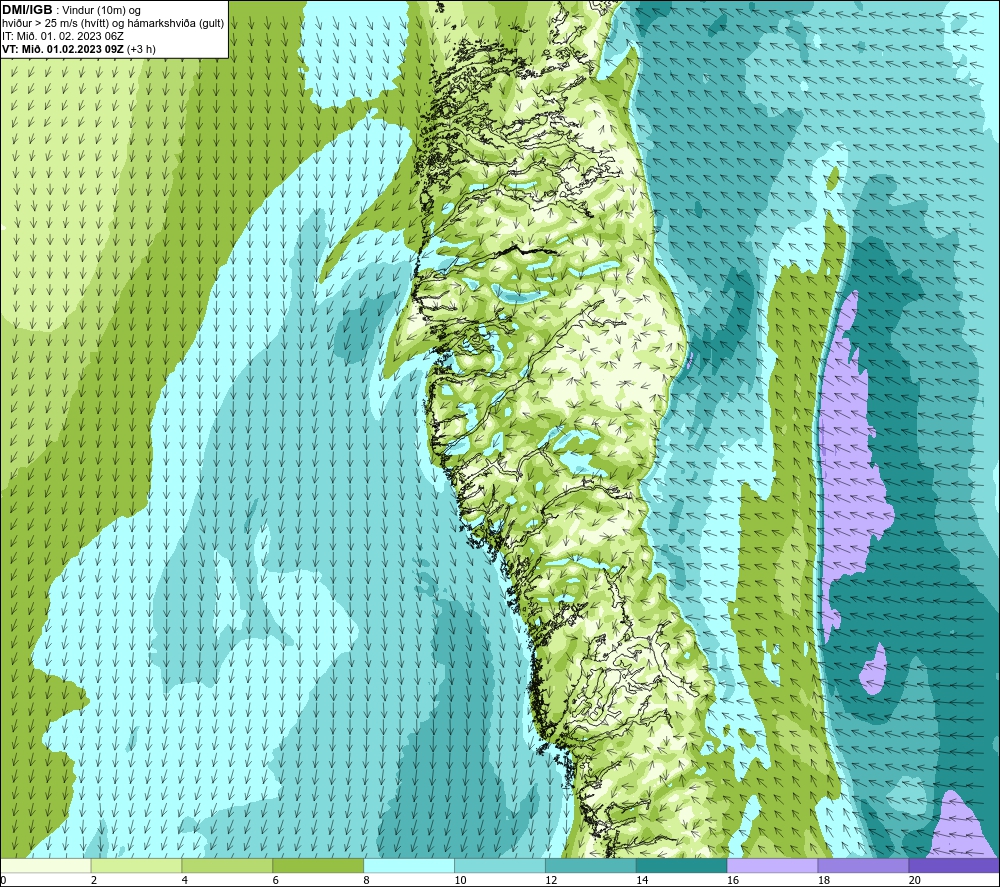Click the legend scale label '0'

3,880
